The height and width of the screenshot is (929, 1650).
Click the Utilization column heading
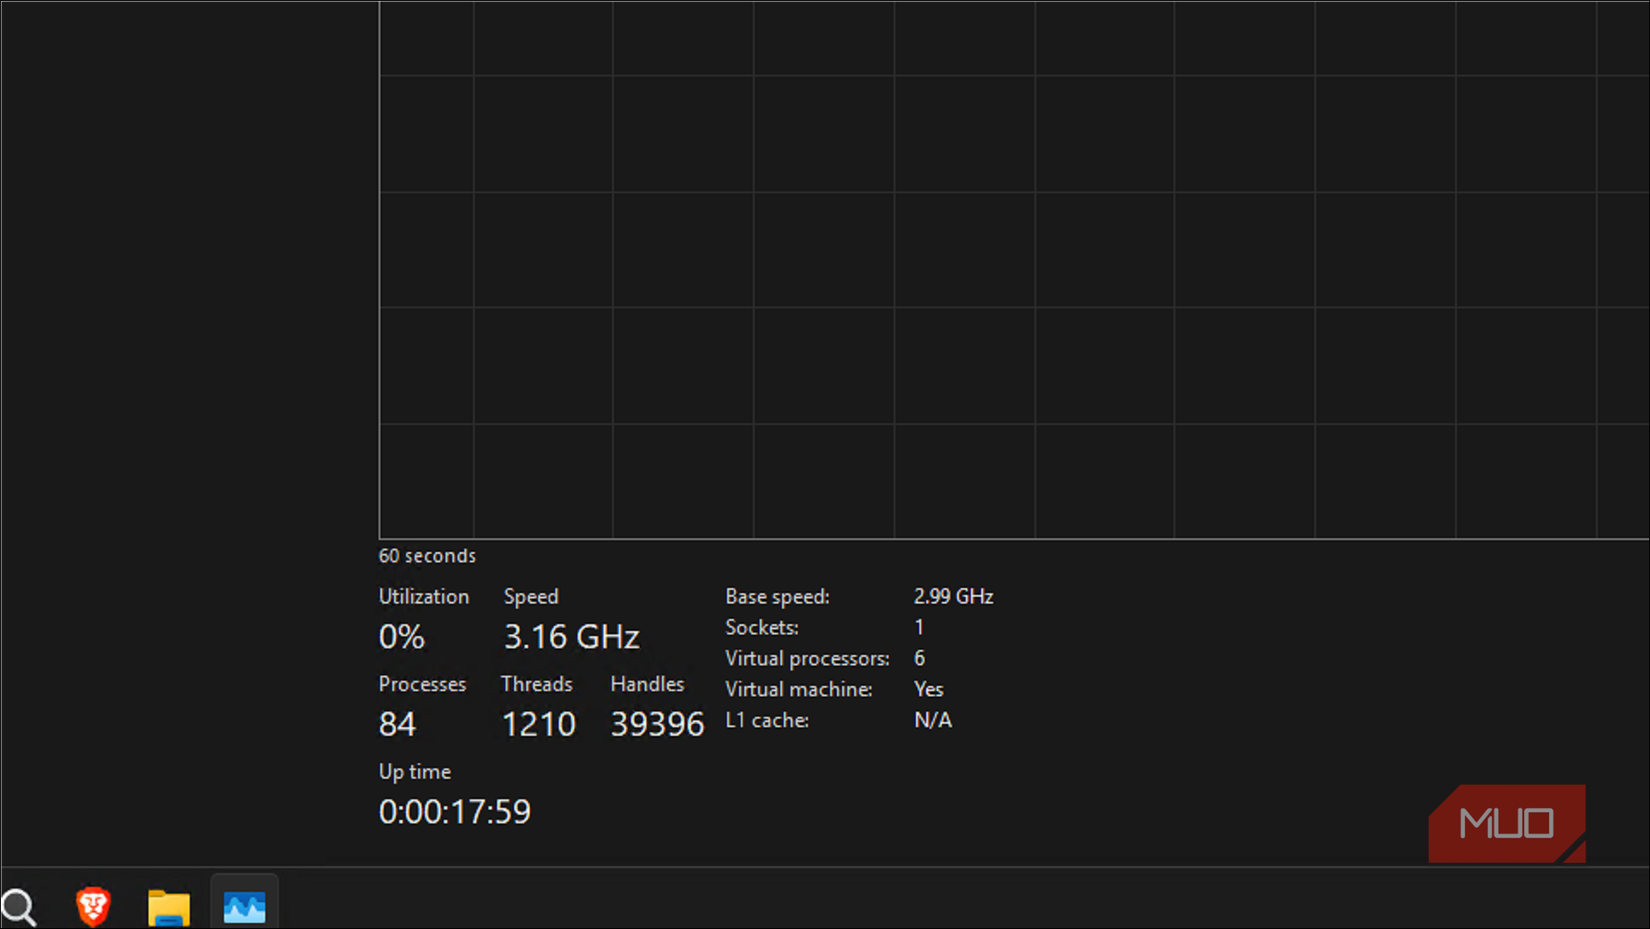point(424,596)
